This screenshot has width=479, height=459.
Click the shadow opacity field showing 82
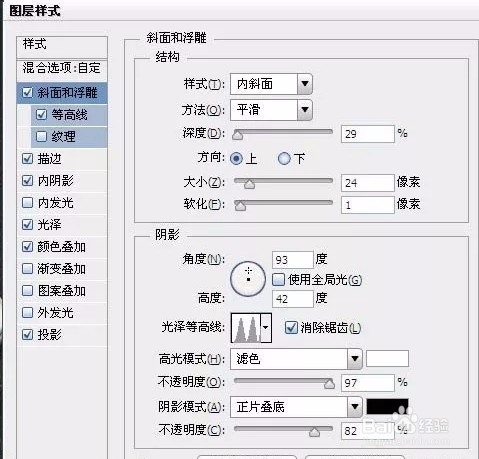(x=368, y=431)
